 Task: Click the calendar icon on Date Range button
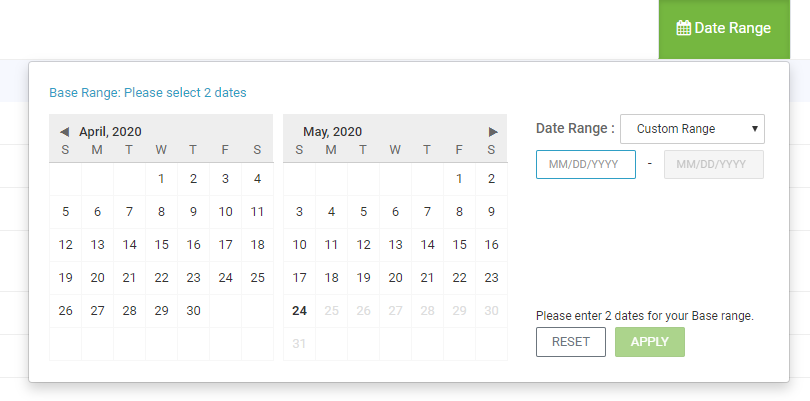pyautogui.click(x=683, y=28)
